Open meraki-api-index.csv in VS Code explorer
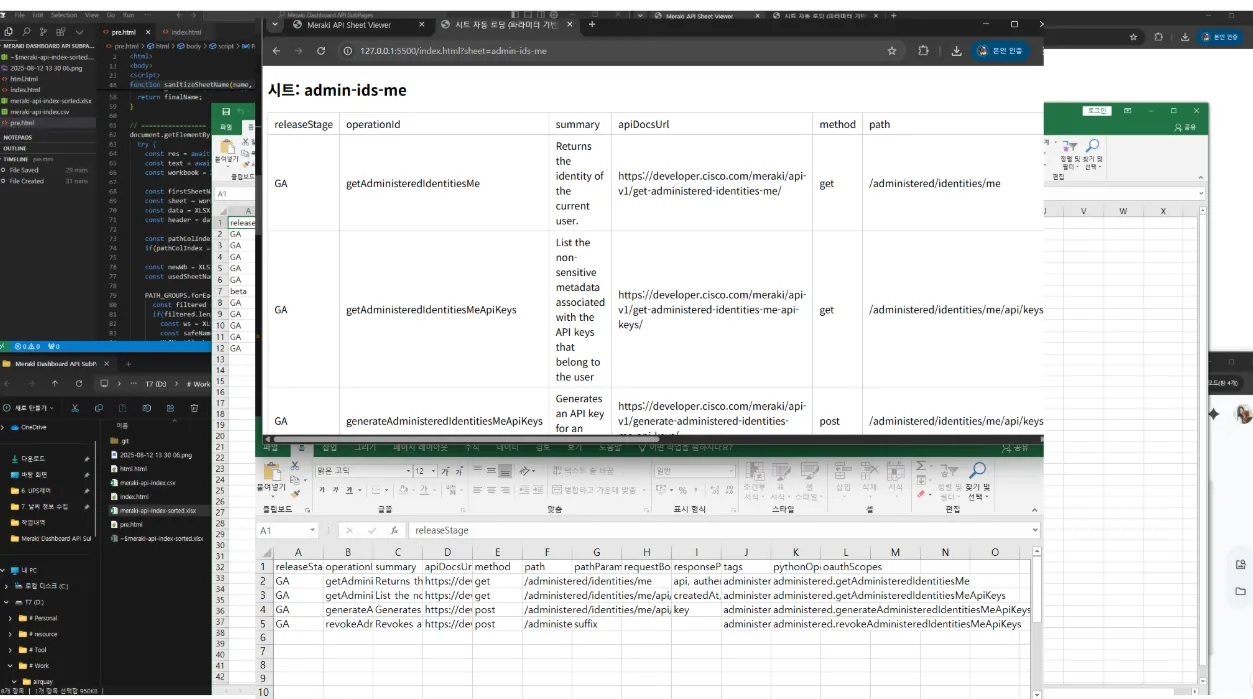 (40, 112)
